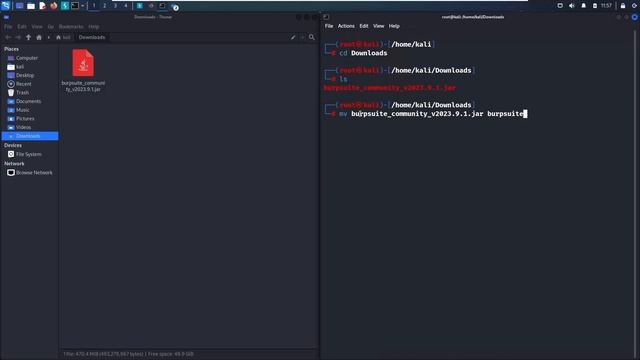Check the battery icon in panel
This screenshot has width=640, height=360.
tap(595, 6)
